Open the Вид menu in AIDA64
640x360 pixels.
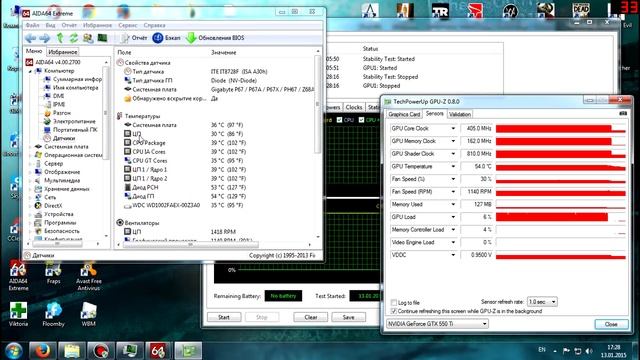point(50,25)
